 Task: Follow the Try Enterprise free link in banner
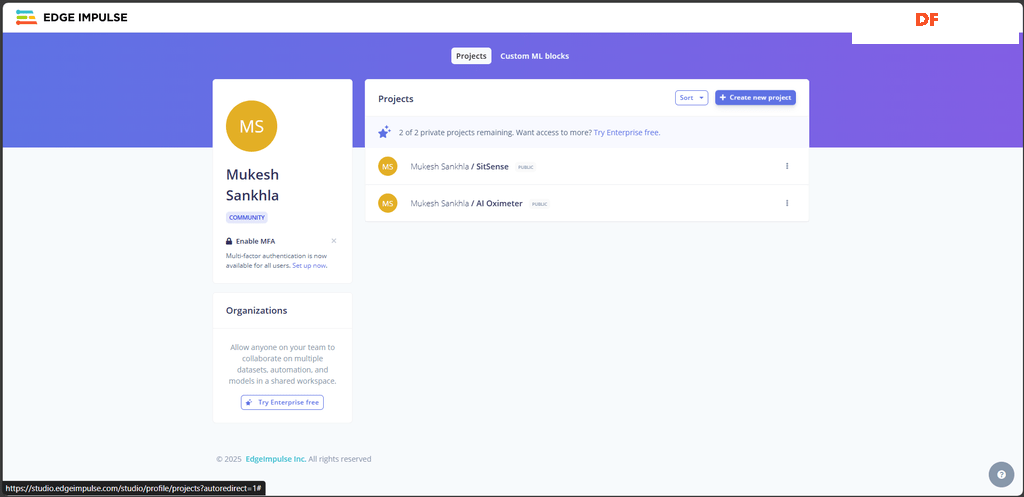(x=626, y=132)
